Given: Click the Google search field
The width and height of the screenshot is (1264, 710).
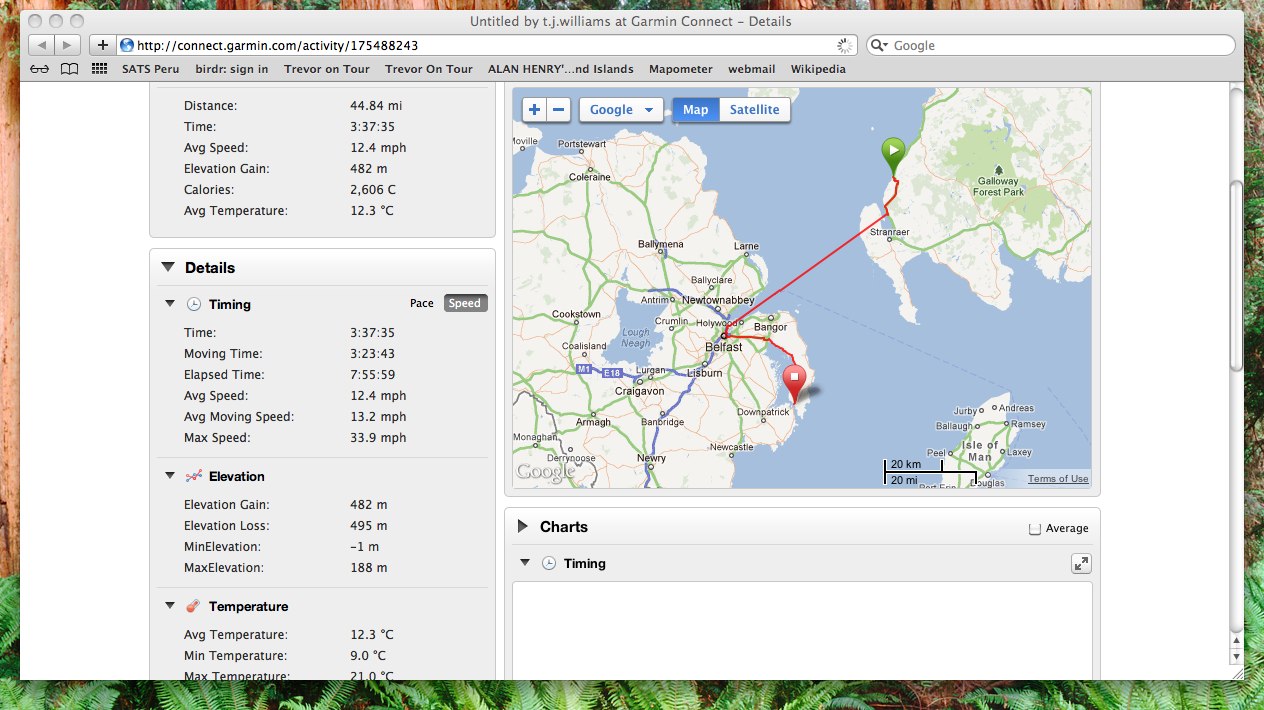Looking at the screenshot, I should (1055, 45).
